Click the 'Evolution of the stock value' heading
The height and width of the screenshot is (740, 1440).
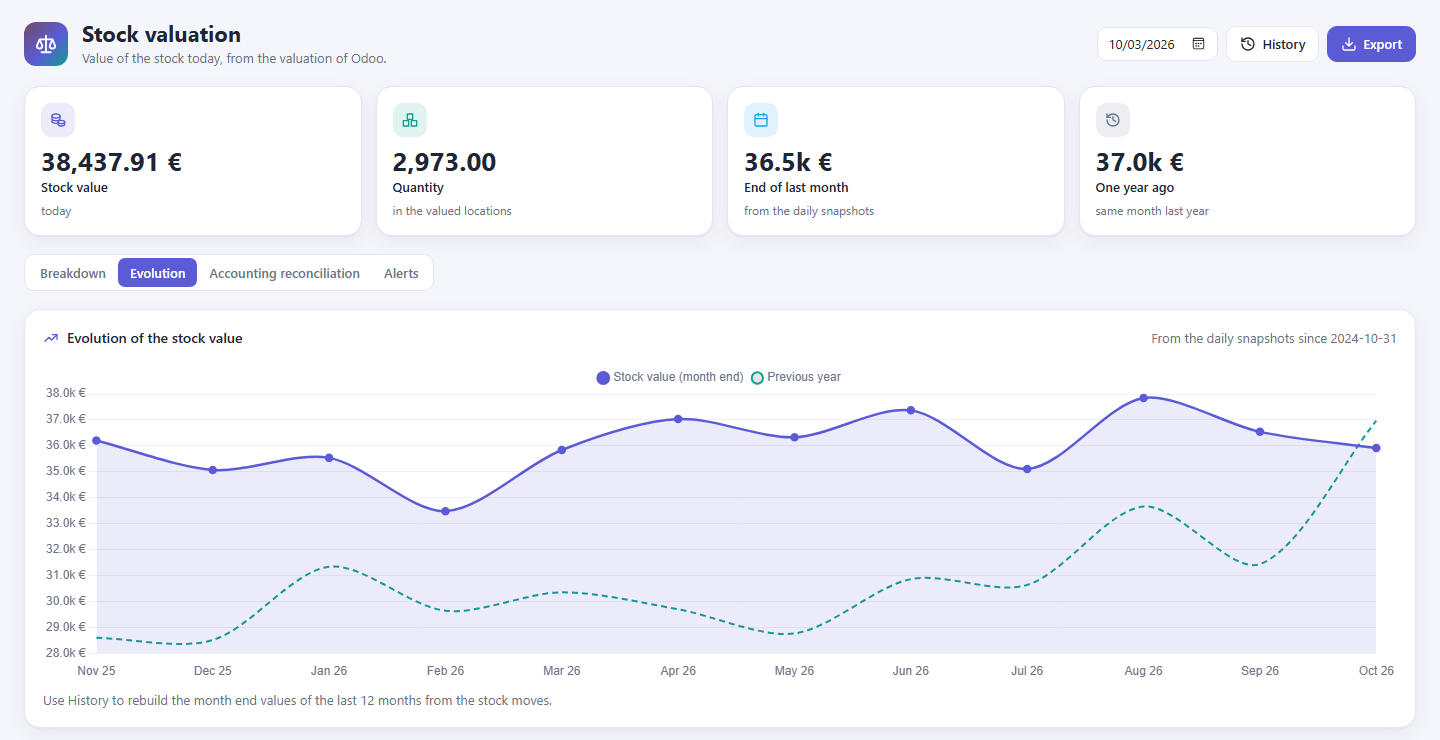coord(155,338)
